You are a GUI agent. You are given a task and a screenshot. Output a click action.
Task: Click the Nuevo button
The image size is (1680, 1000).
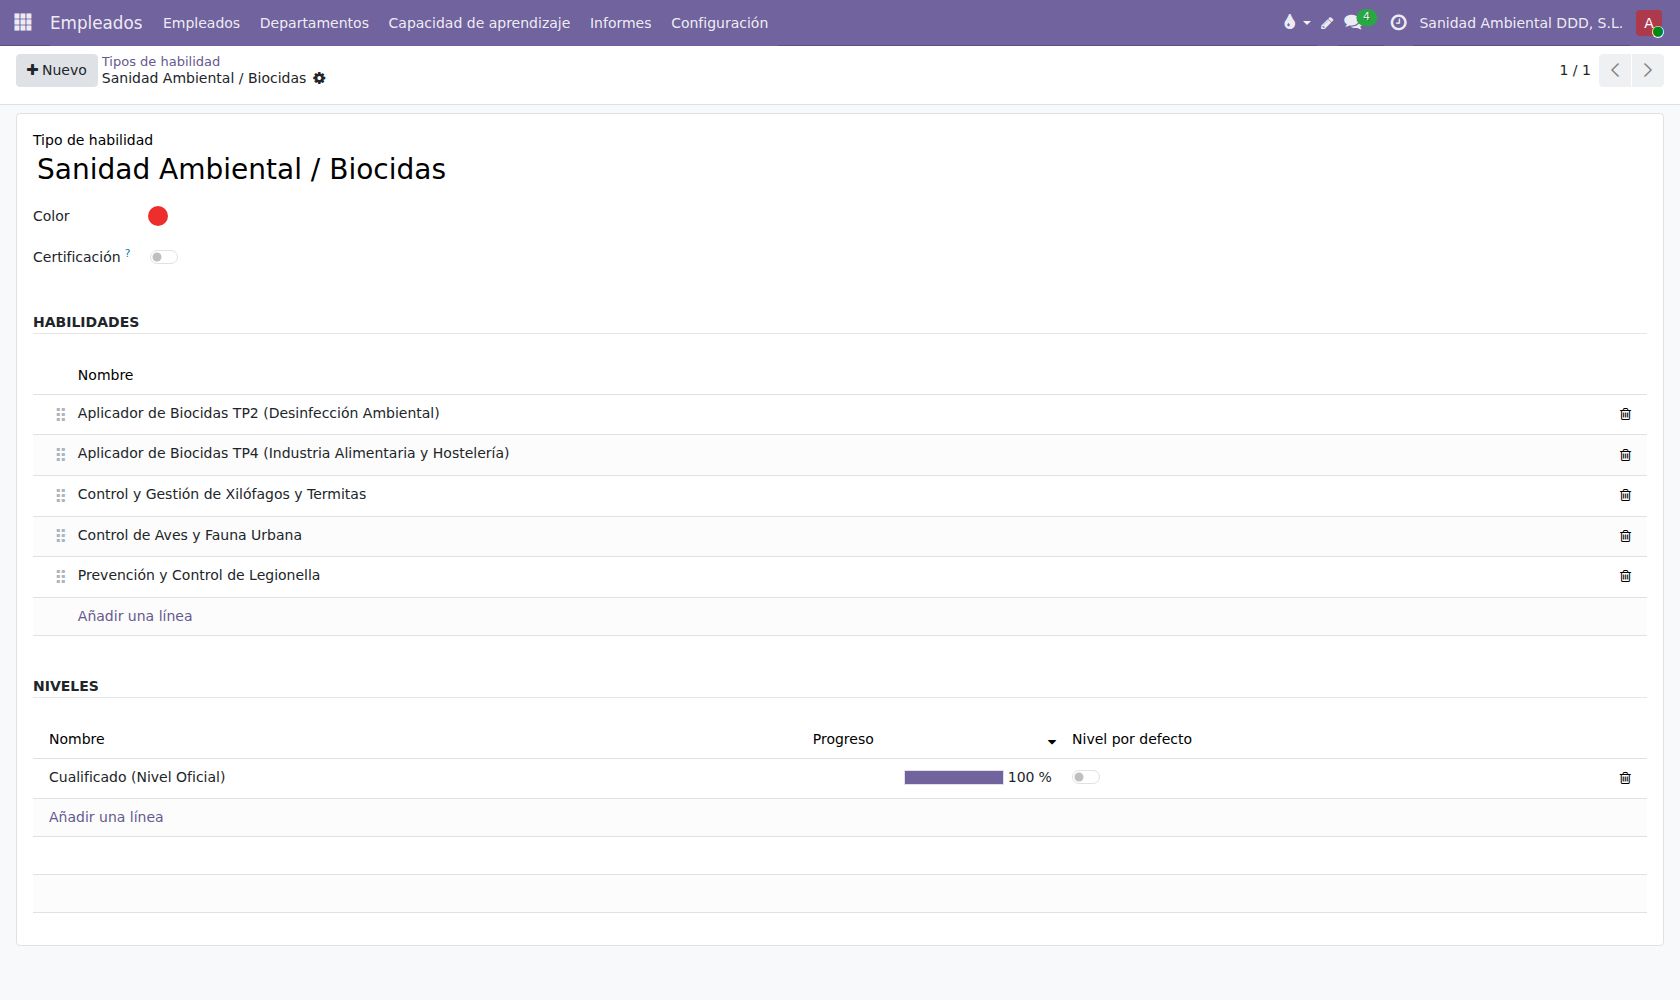pyautogui.click(x=57, y=70)
